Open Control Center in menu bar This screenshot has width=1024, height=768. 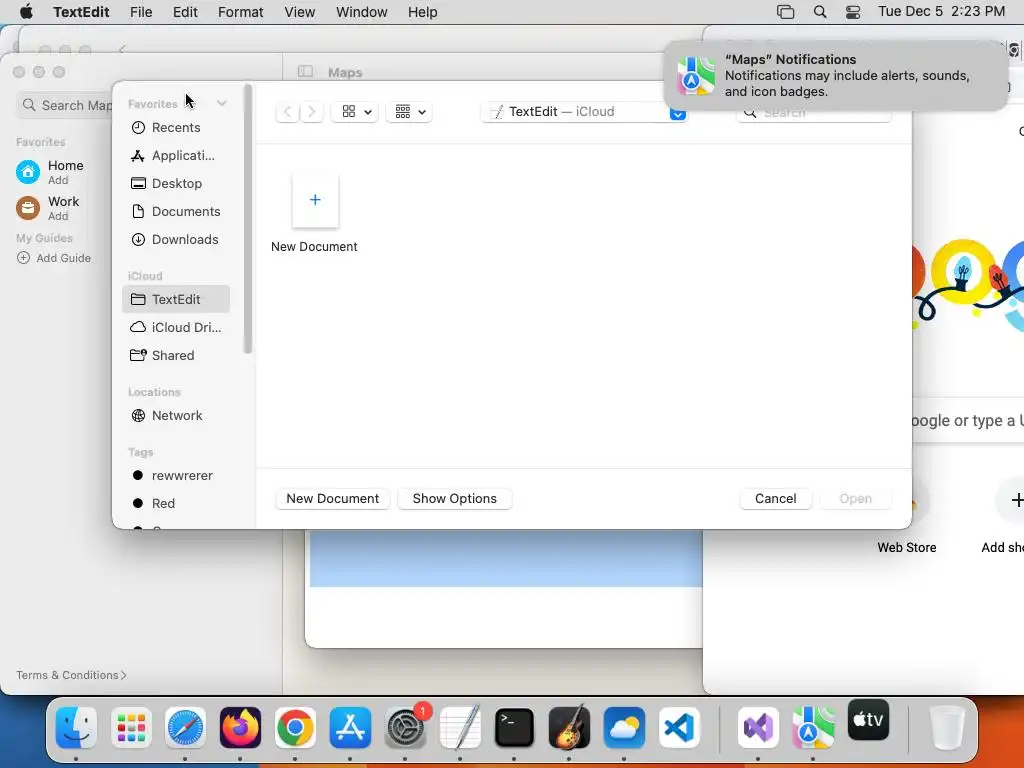[x=853, y=12]
